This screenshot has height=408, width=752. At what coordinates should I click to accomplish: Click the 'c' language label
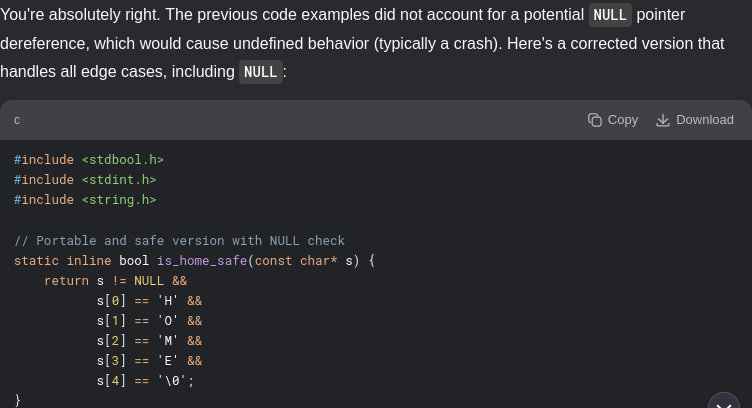17,120
